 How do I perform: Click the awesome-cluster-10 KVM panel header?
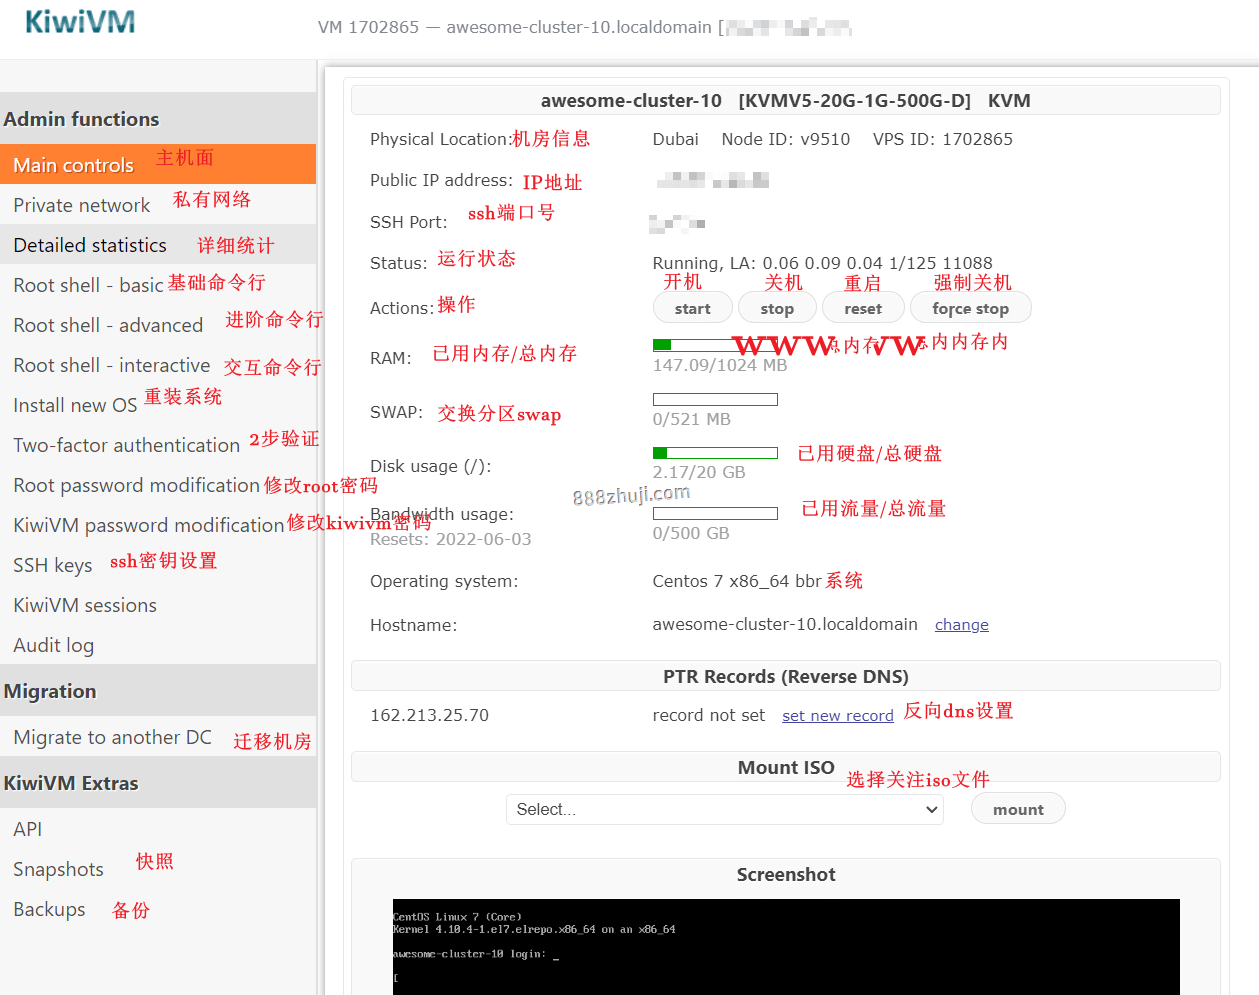point(786,100)
